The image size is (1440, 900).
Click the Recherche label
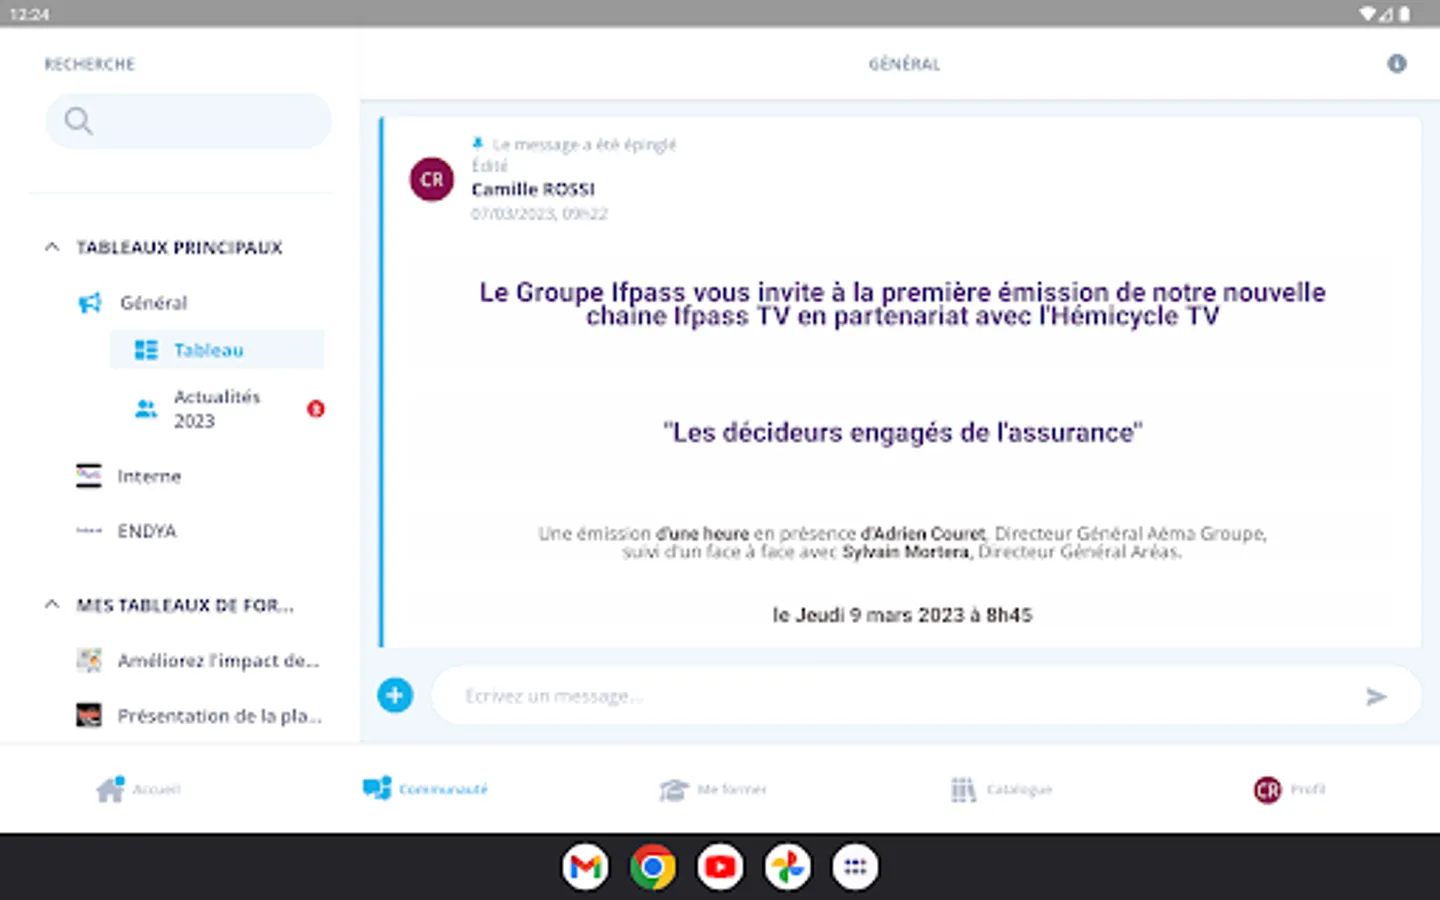(x=90, y=64)
